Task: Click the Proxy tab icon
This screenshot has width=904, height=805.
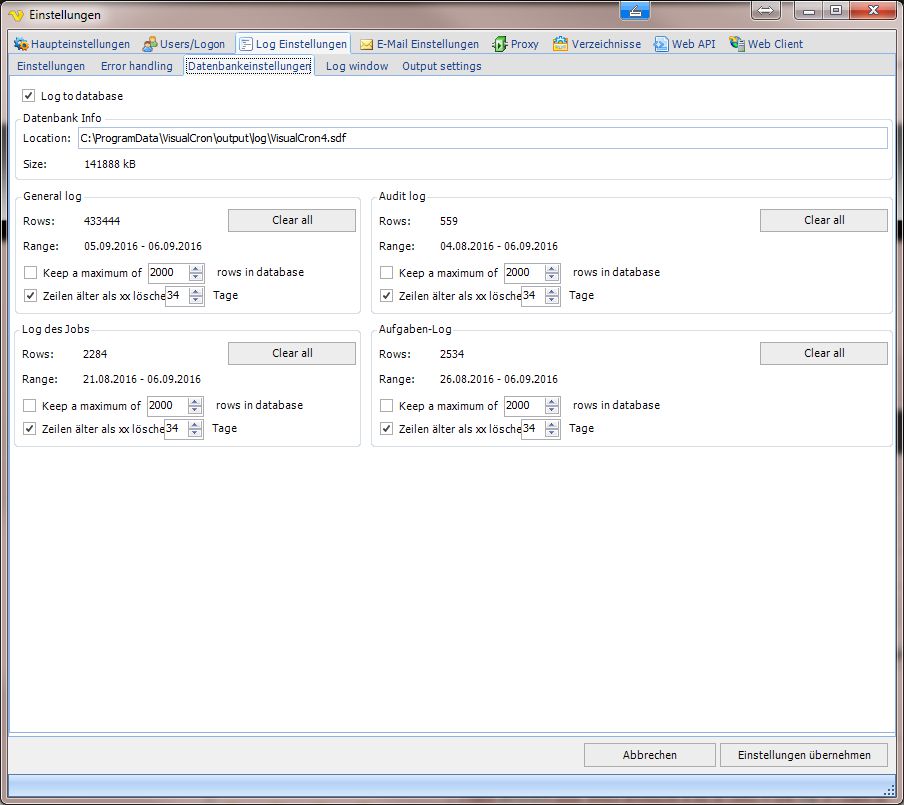Action: (500, 44)
